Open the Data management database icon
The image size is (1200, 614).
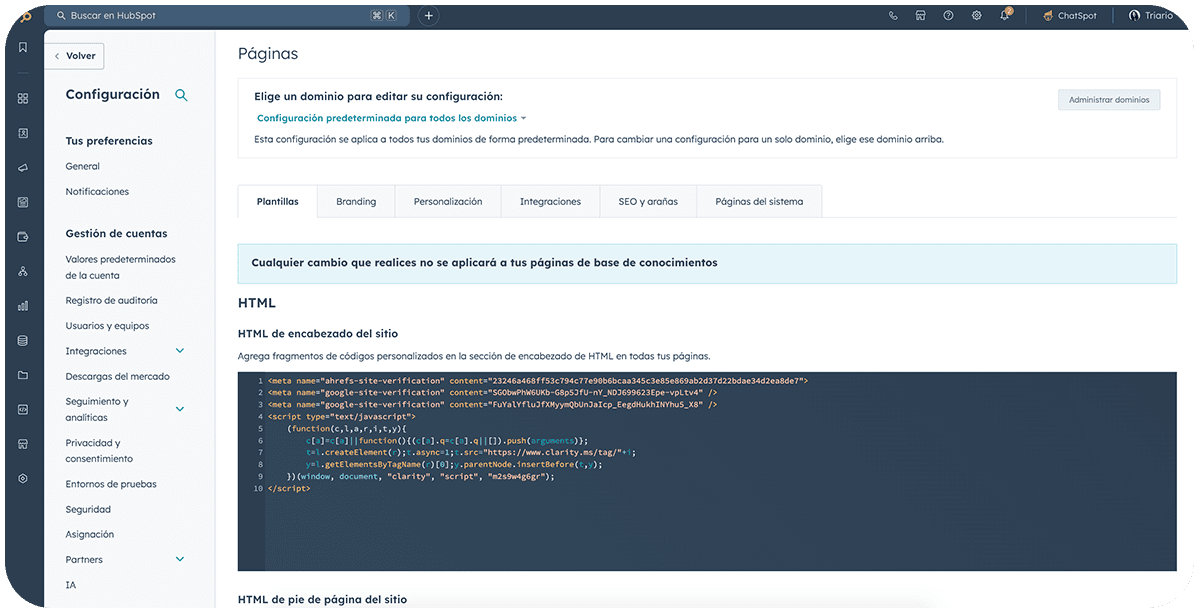point(23,340)
